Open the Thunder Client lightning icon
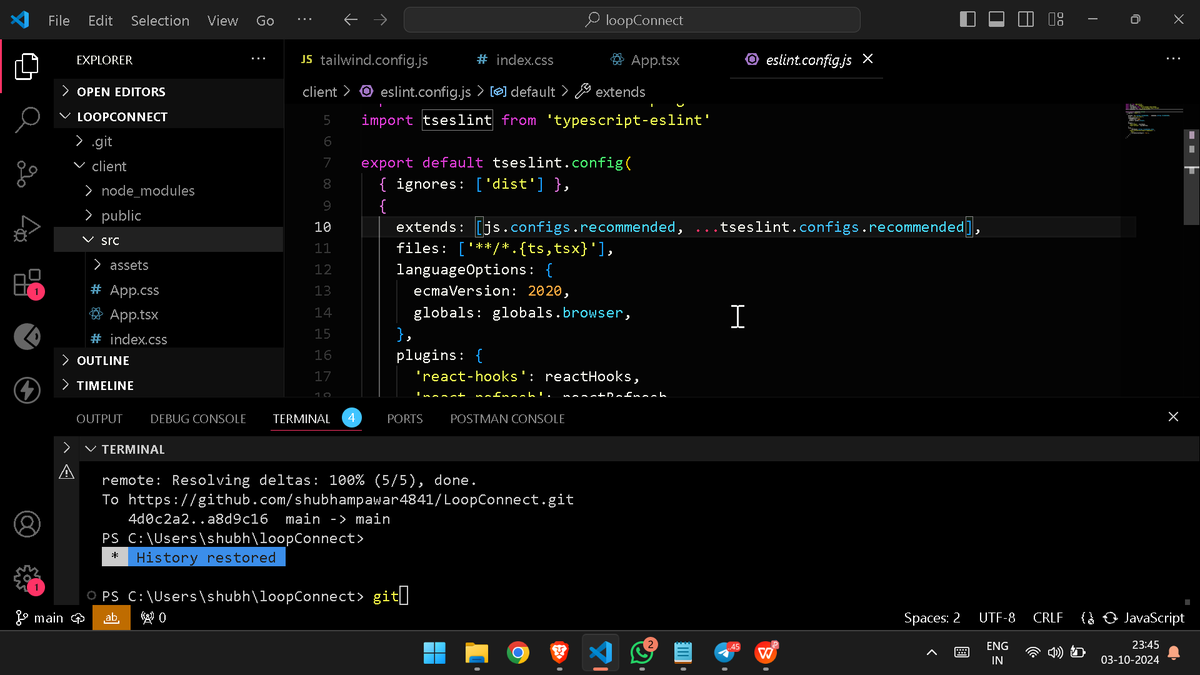 pos(27,390)
